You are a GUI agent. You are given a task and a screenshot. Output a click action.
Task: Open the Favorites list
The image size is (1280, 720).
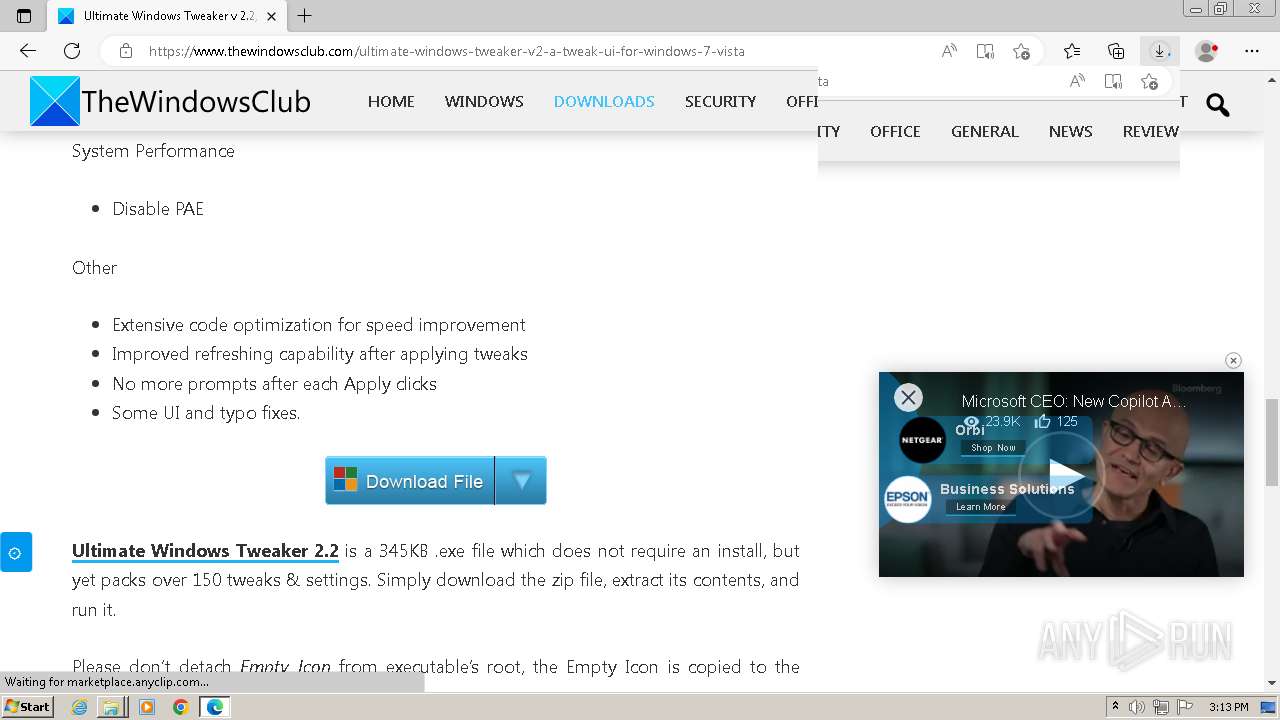click(x=1072, y=51)
